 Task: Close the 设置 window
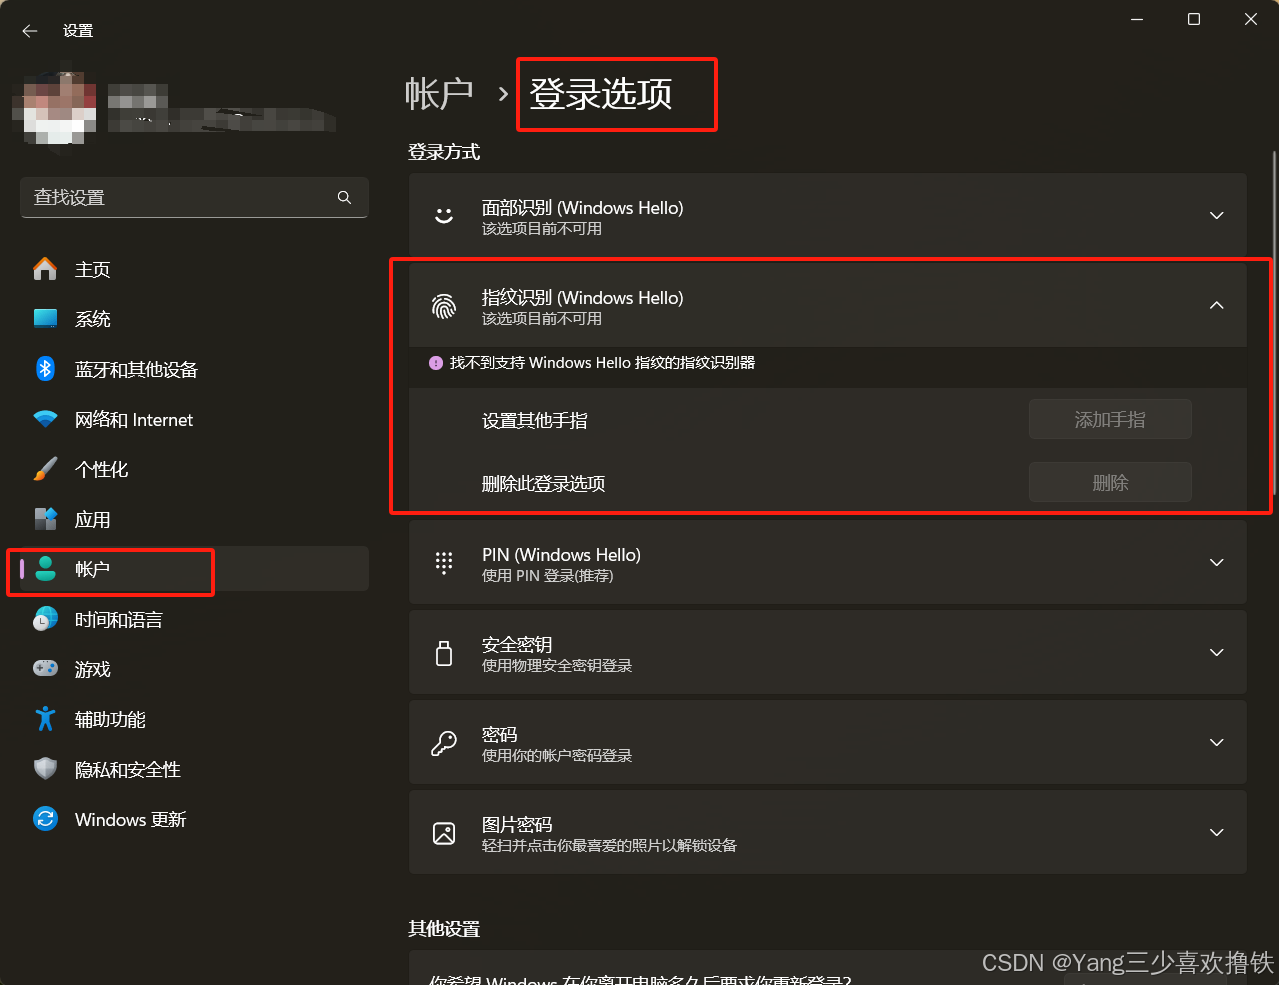coord(1250,19)
